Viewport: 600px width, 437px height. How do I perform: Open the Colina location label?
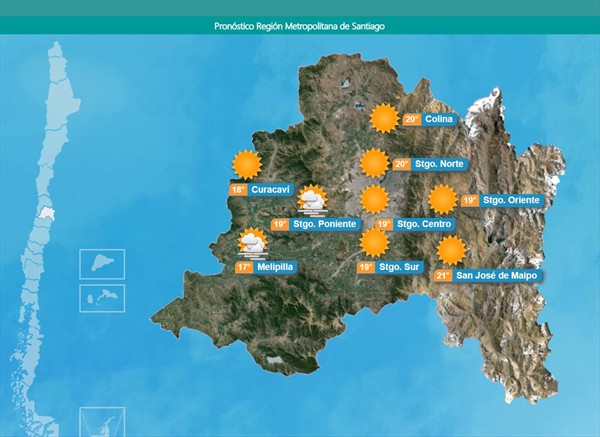click(438, 120)
